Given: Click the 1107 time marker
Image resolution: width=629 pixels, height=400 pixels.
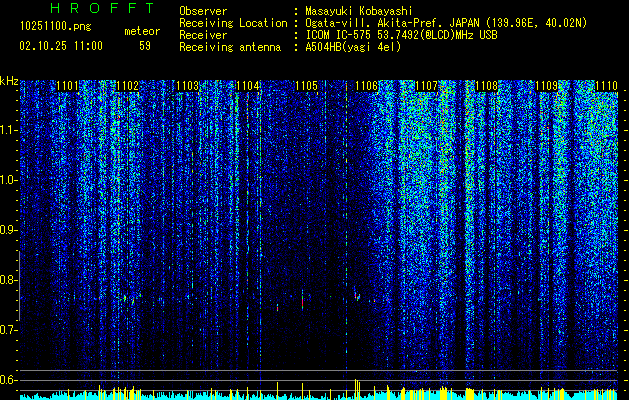Looking at the screenshot, I should (426, 86).
